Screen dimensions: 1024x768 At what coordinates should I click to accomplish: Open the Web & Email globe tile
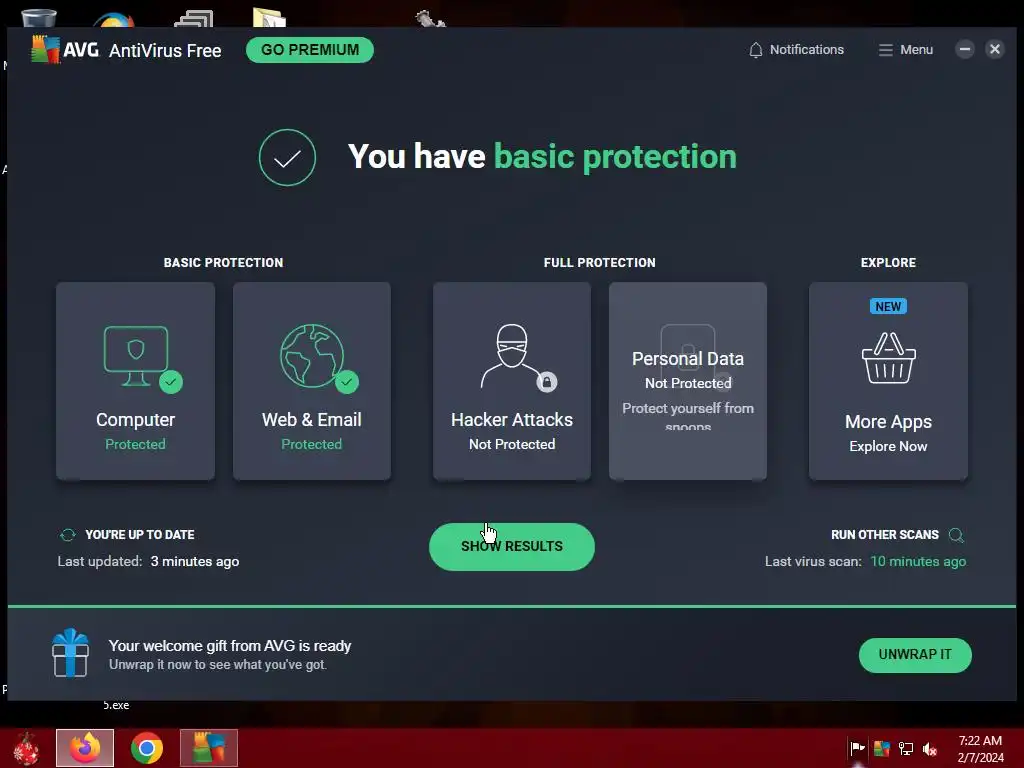[x=312, y=381]
